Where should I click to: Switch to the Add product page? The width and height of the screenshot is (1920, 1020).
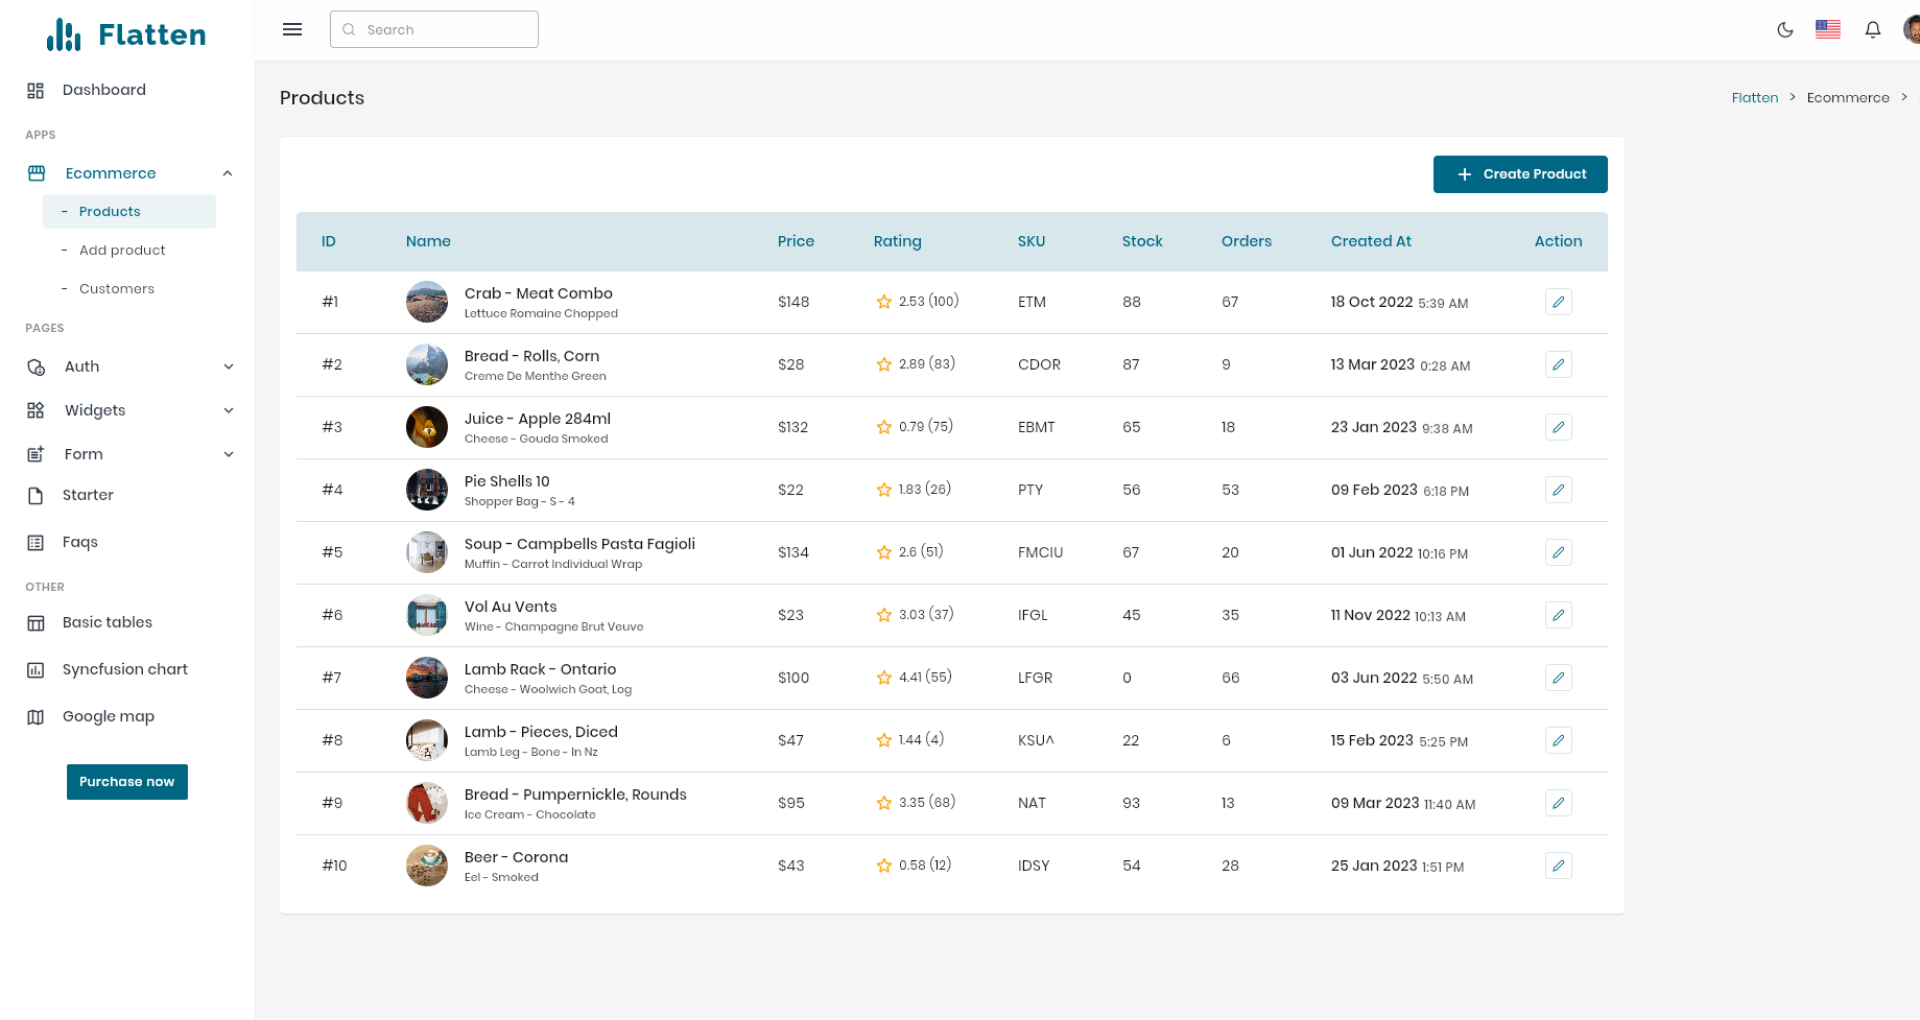[x=121, y=250]
